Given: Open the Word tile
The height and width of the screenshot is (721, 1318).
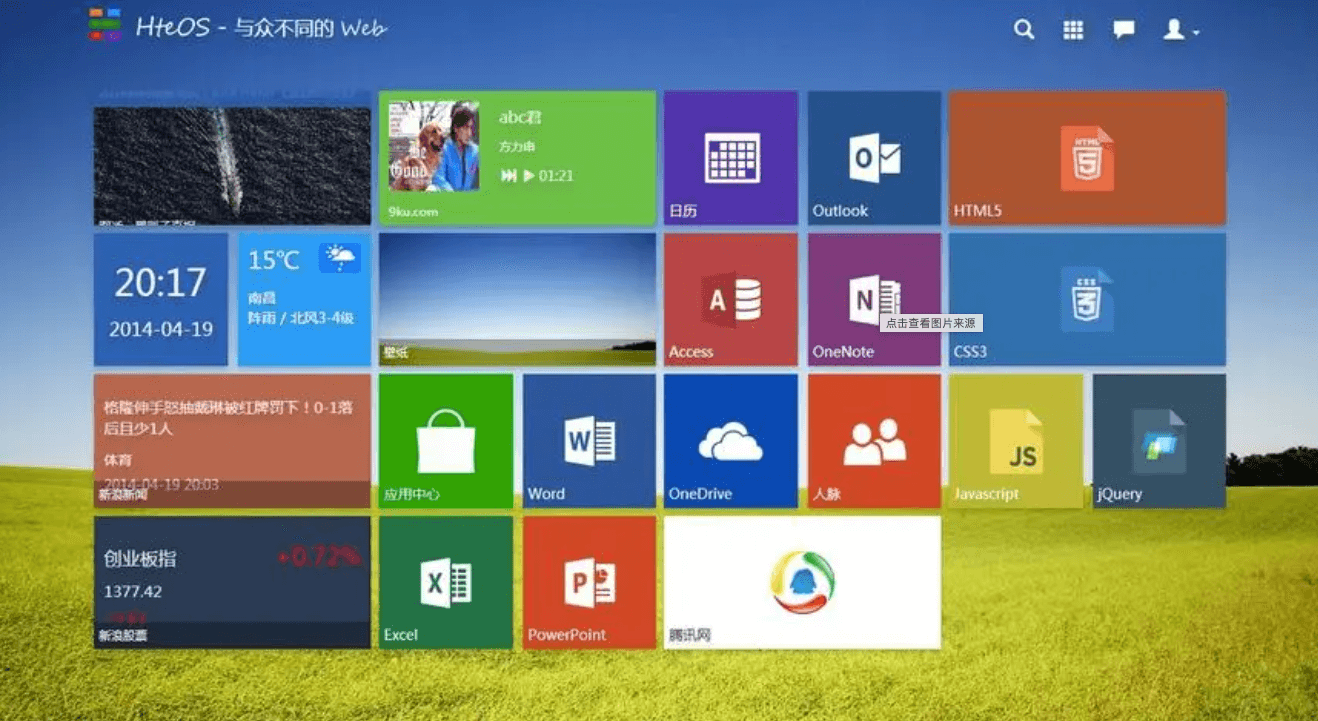Looking at the screenshot, I should (589, 441).
